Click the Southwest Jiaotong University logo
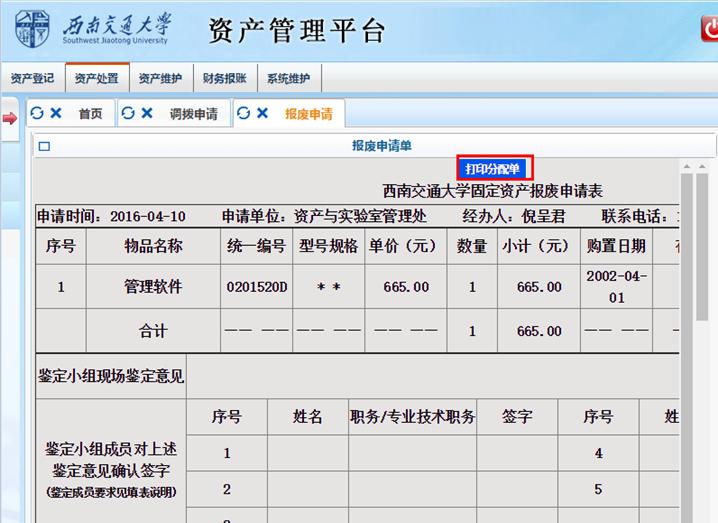This screenshot has width=718, height=523. coord(92,30)
